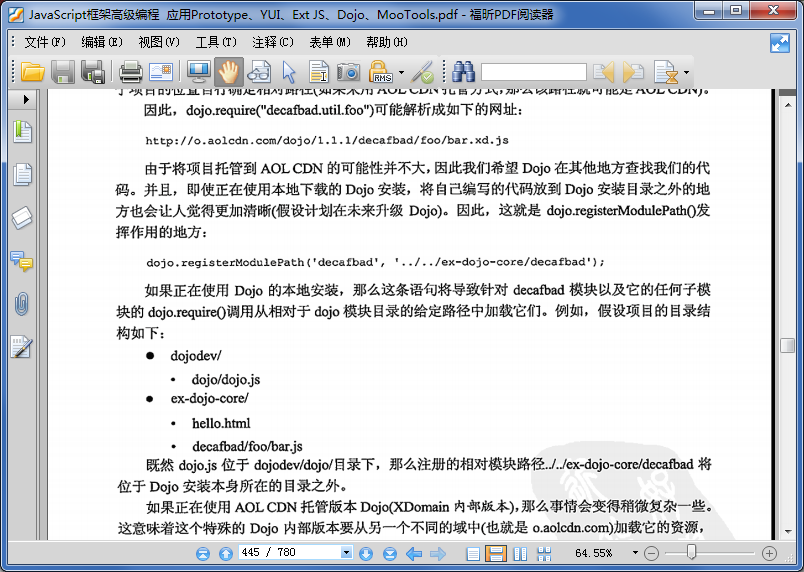Open the 编辑(E) menu
The height and width of the screenshot is (572, 804).
click(x=102, y=42)
